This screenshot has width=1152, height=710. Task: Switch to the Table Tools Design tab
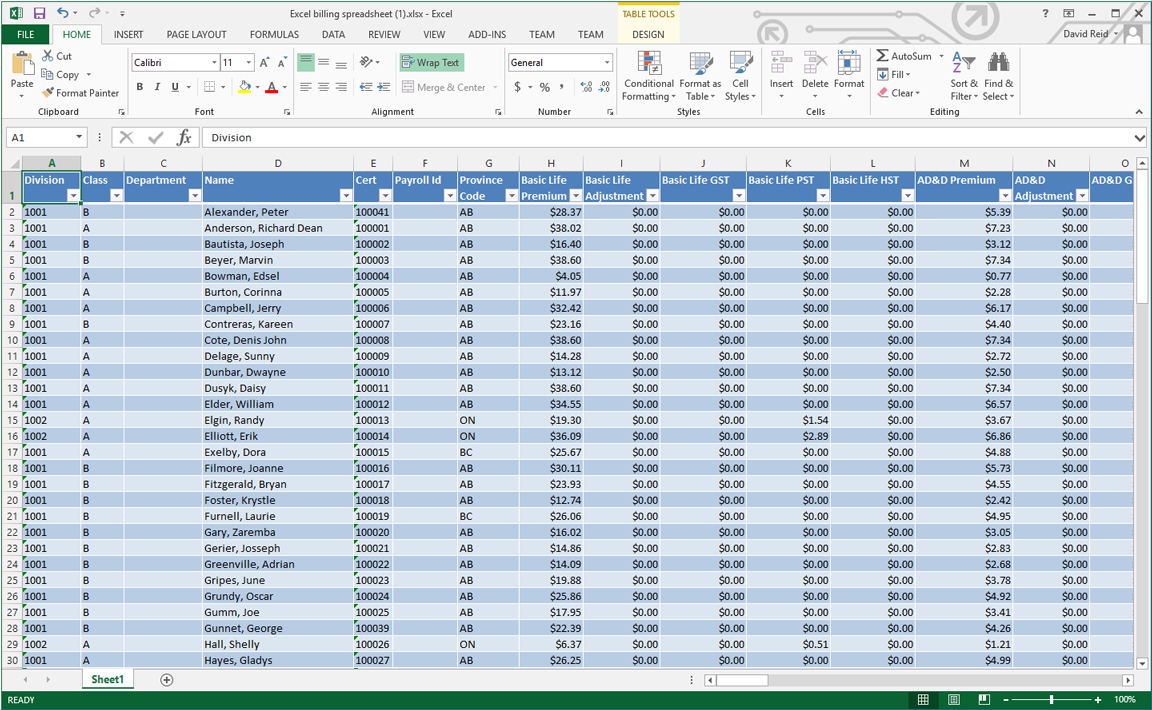click(647, 33)
